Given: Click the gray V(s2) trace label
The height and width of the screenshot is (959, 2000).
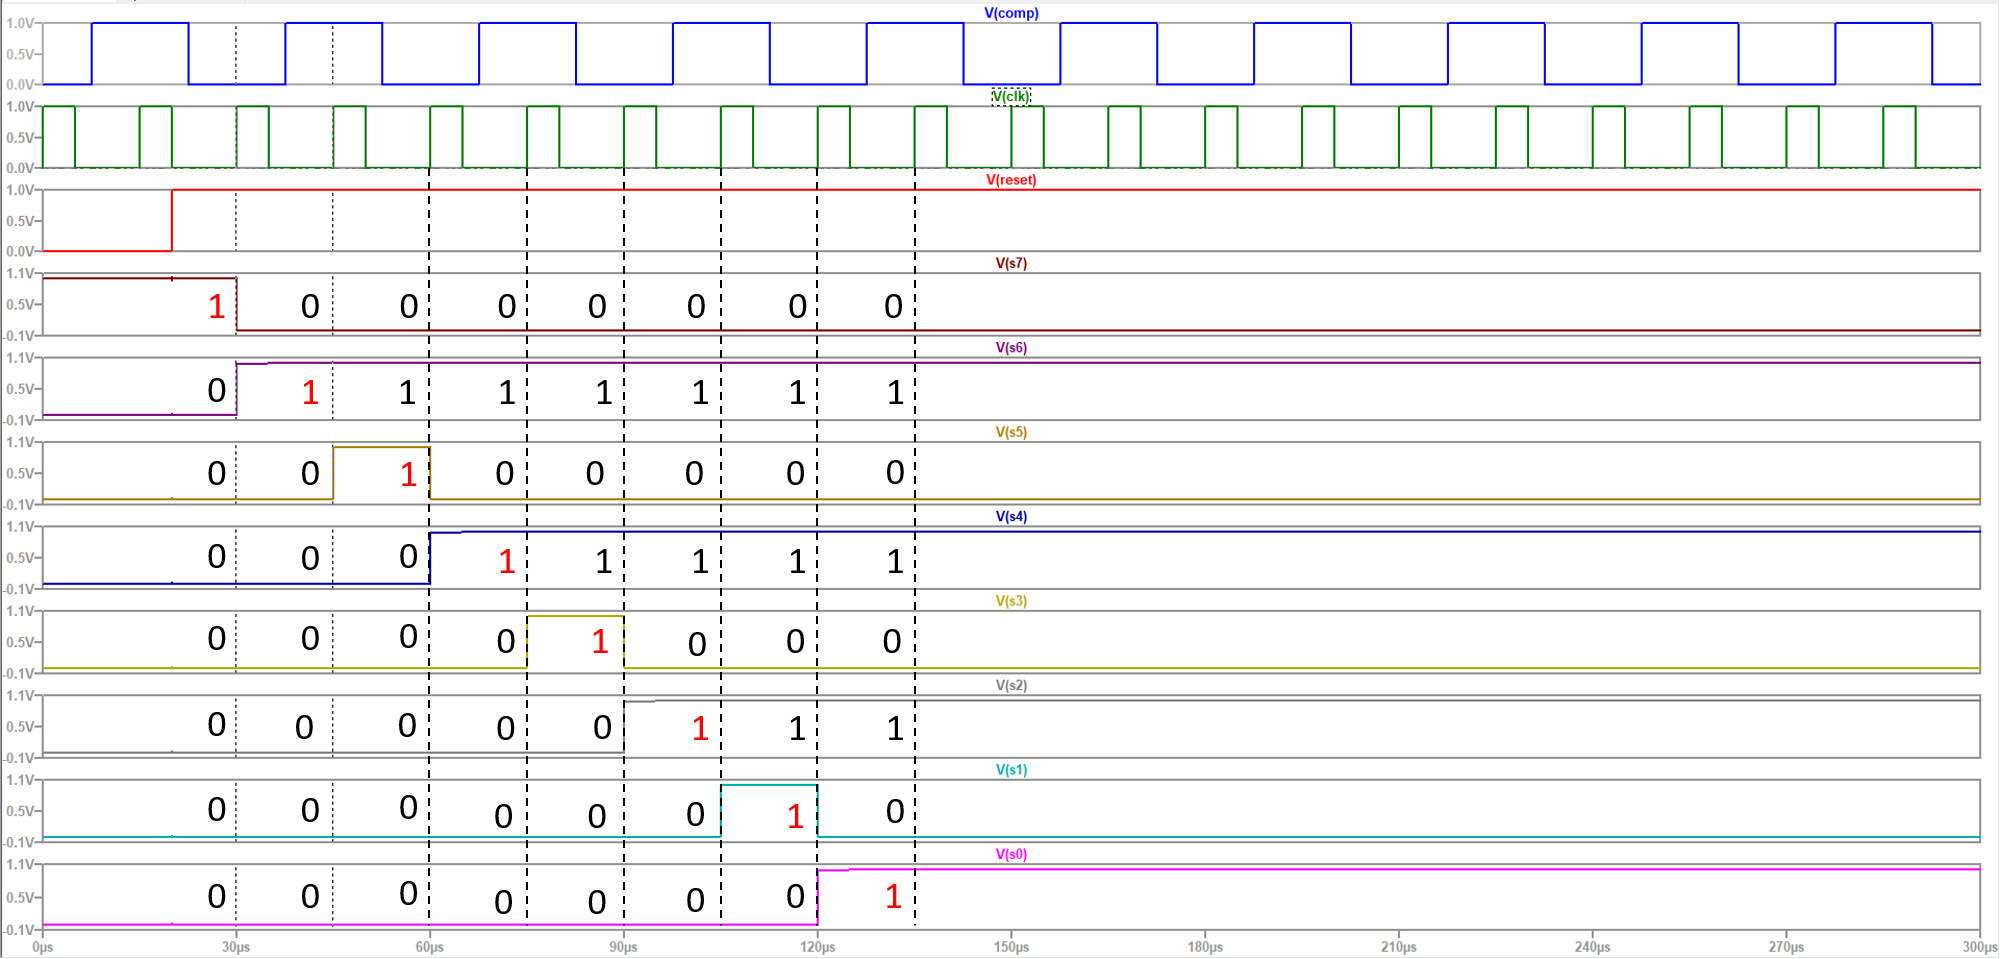Looking at the screenshot, I should click(1011, 685).
